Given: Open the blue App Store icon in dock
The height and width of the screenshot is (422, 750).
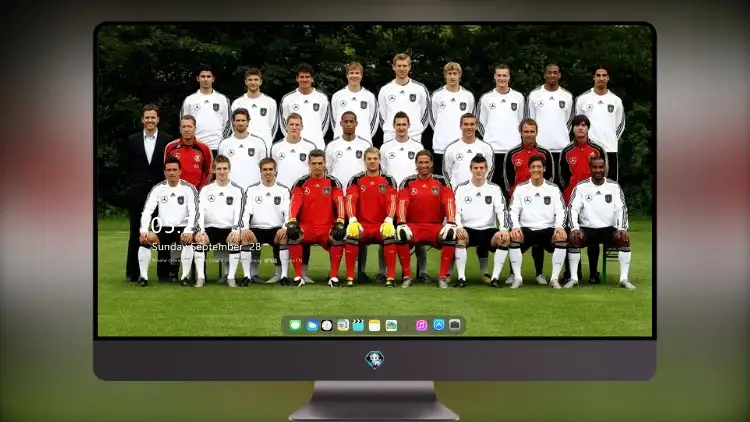Looking at the screenshot, I should tap(439, 325).
